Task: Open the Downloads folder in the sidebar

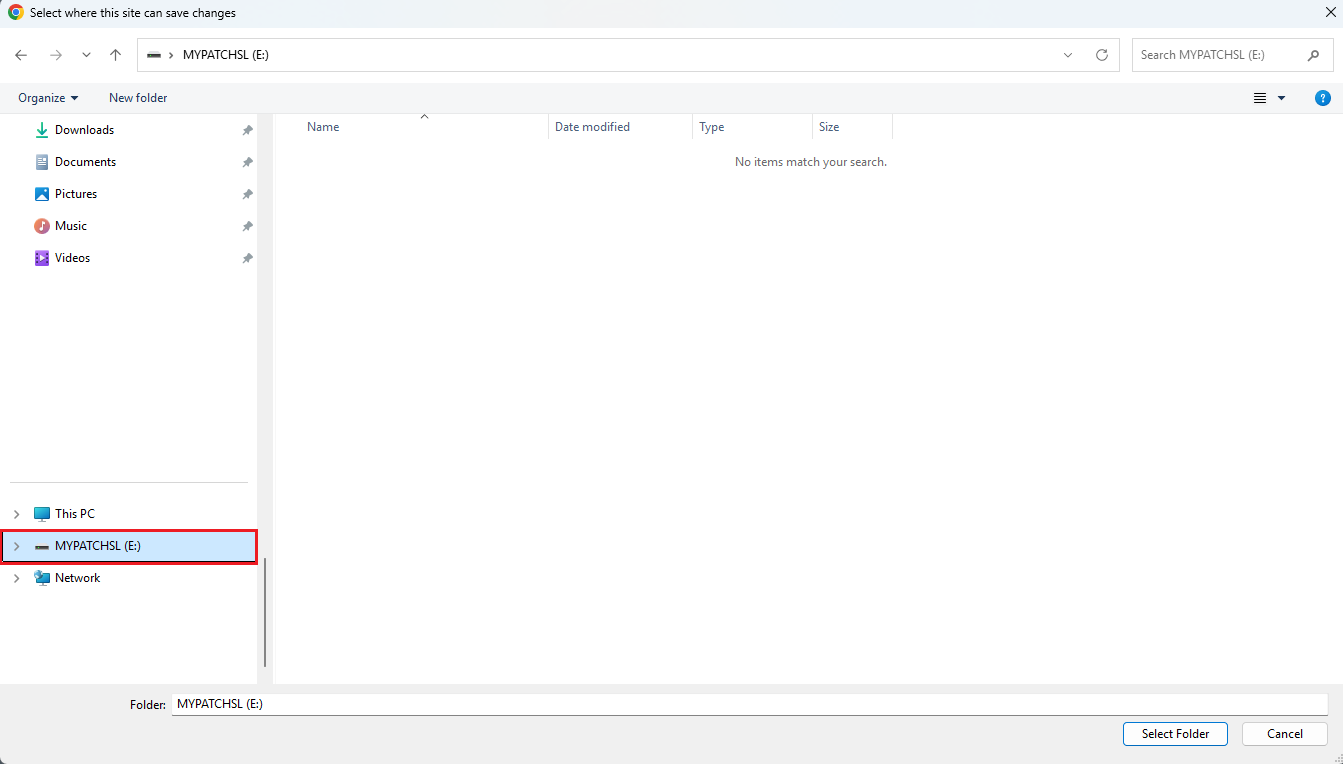Action: (85, 130)
